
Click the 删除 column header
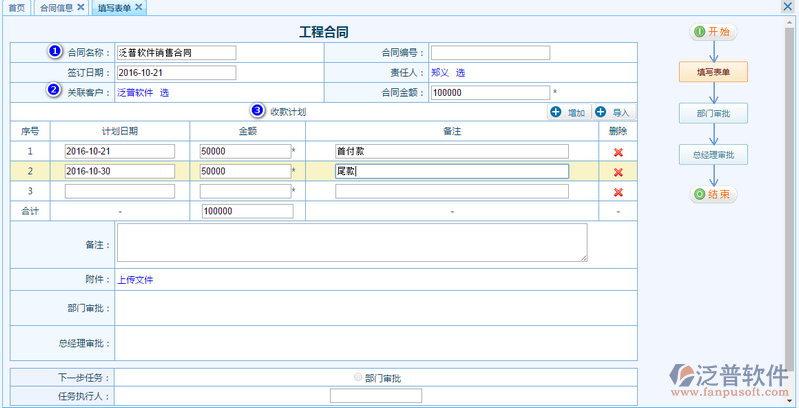[x=618, y=131]
